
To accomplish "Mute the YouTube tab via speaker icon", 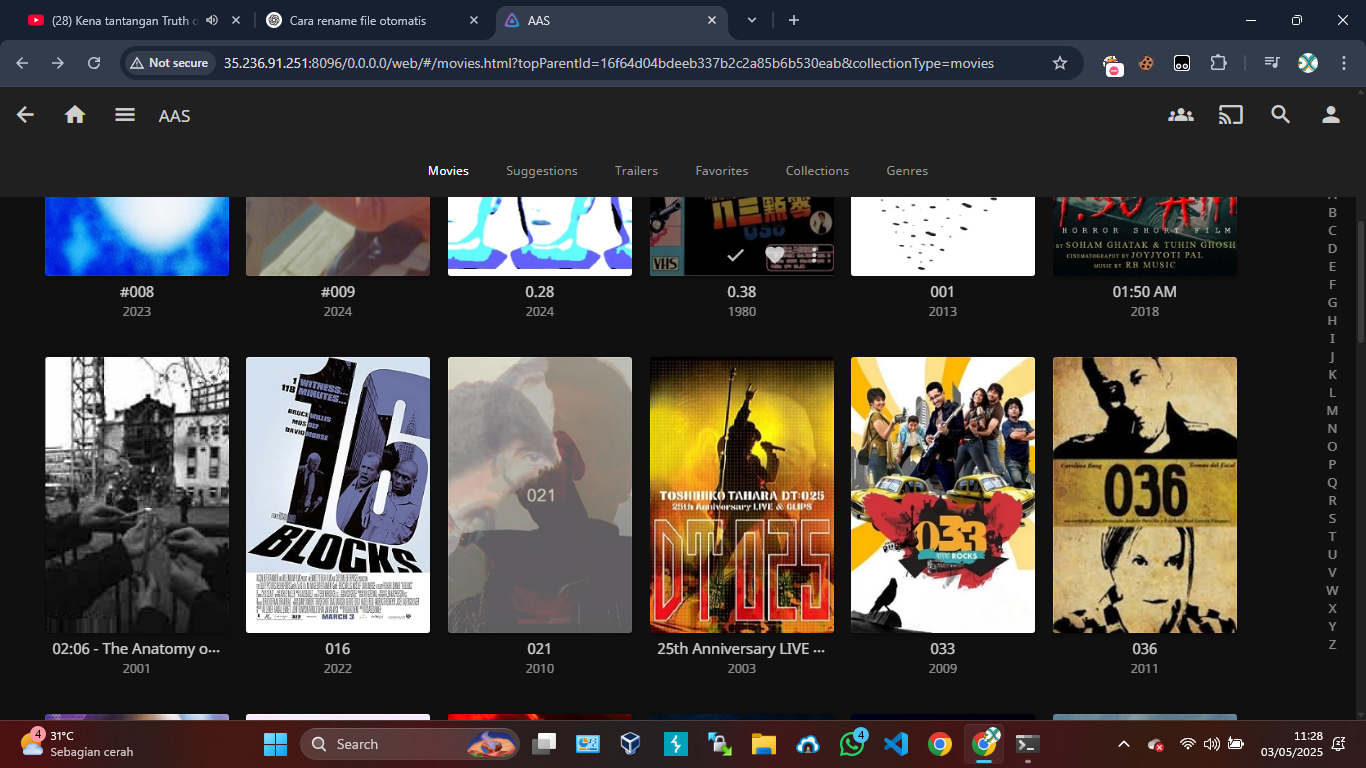I will [212, 20].
